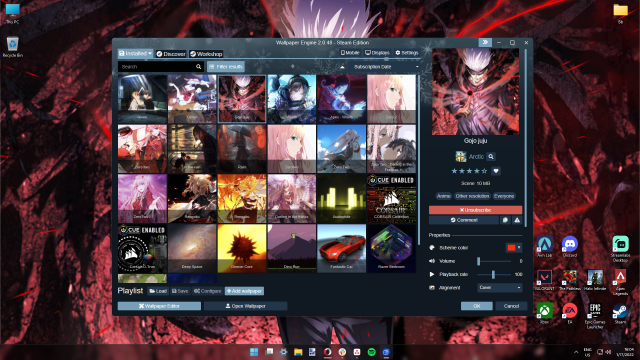Expand the Installed tab dropdown arrow
This screenshot has height=360, width=640.
pos(150,53)
